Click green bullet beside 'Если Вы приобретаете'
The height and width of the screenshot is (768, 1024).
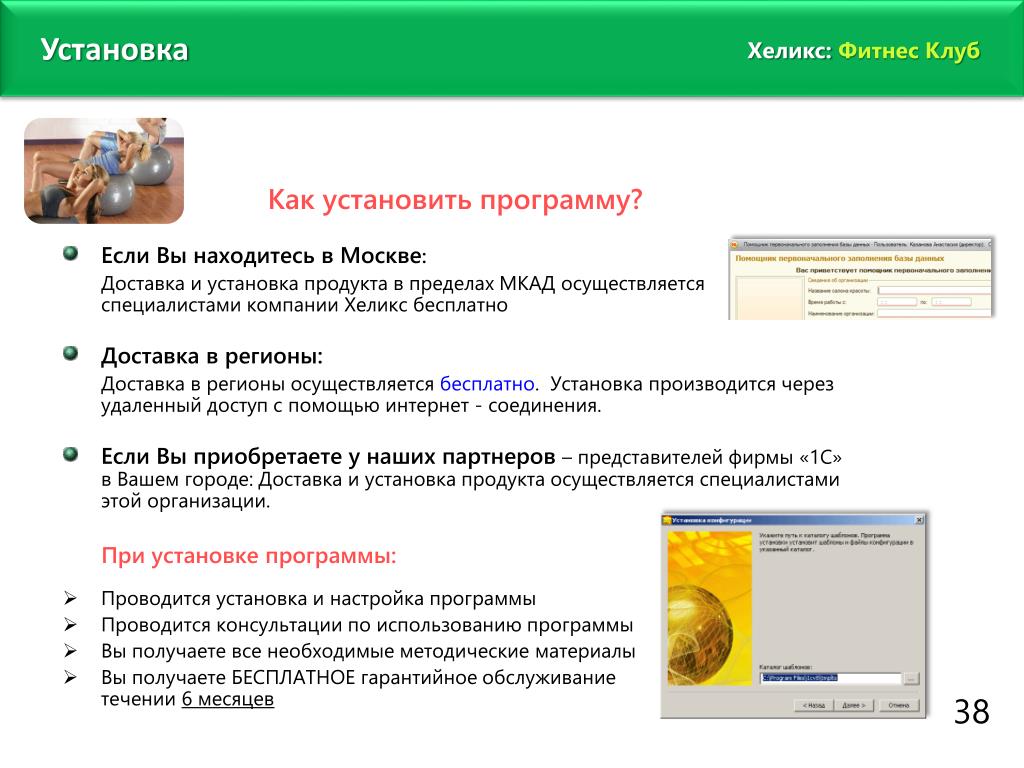pyautogui.click(x=71, y=454)
